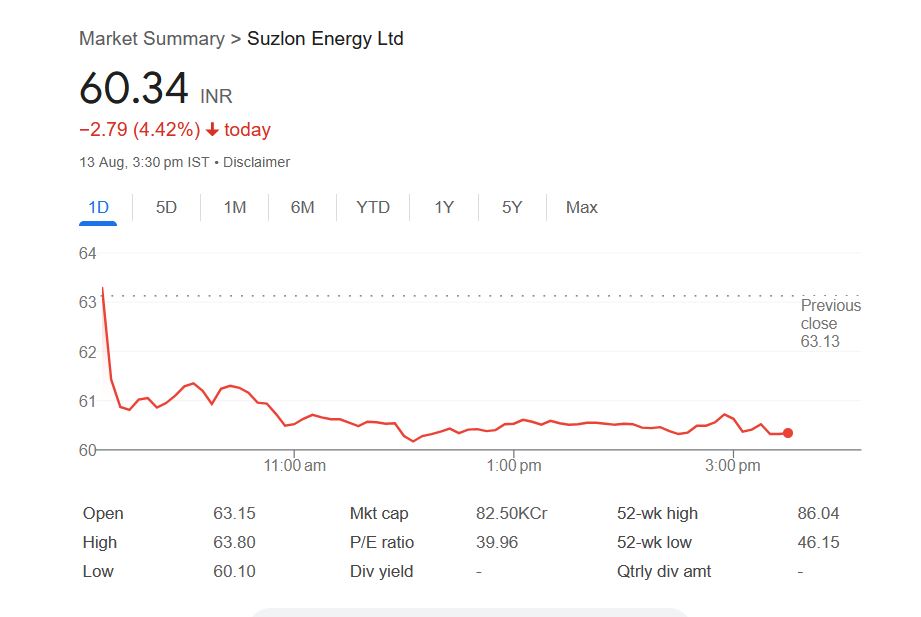The width and height of the screenshot is (921, 617).
Task: Show the 1M price chart
Action: pyautogui.click(x=234, y=208)
